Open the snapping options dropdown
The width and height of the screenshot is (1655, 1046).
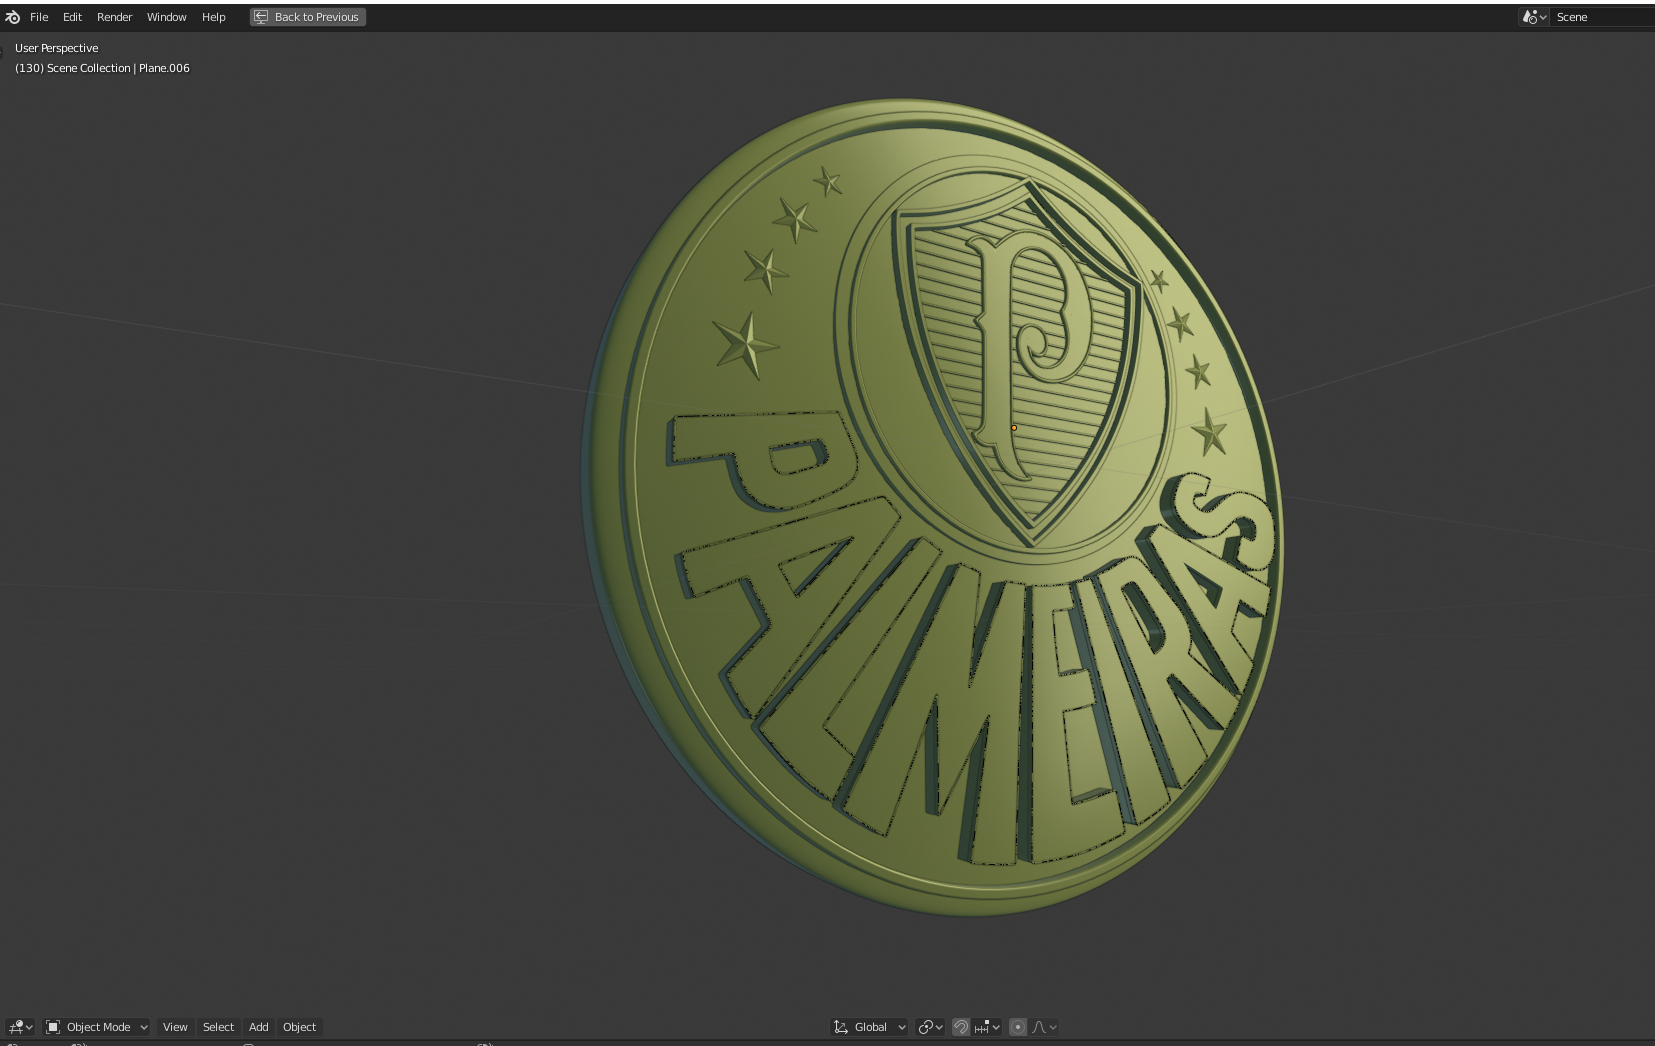pyautogui.click(x=987, y=1027)
